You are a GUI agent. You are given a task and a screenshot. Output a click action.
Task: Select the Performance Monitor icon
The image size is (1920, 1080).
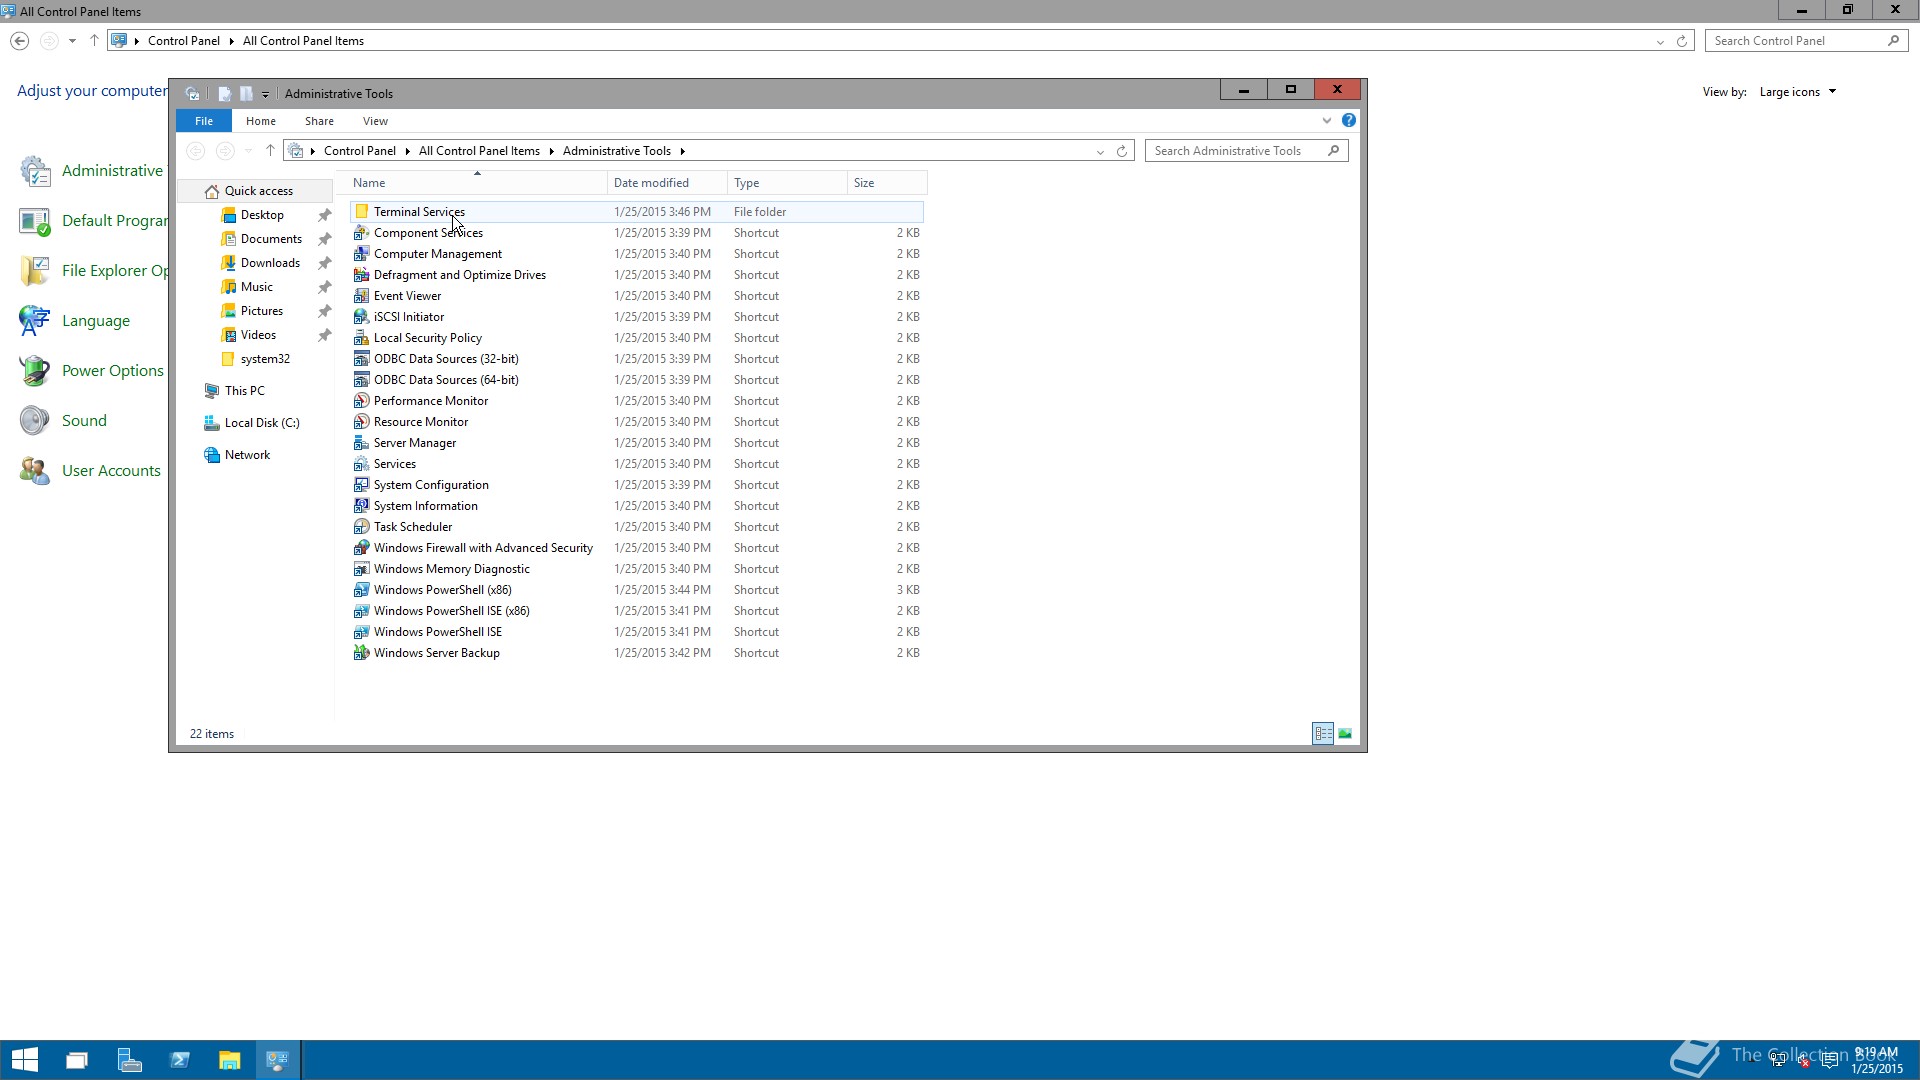coord(362,401)
